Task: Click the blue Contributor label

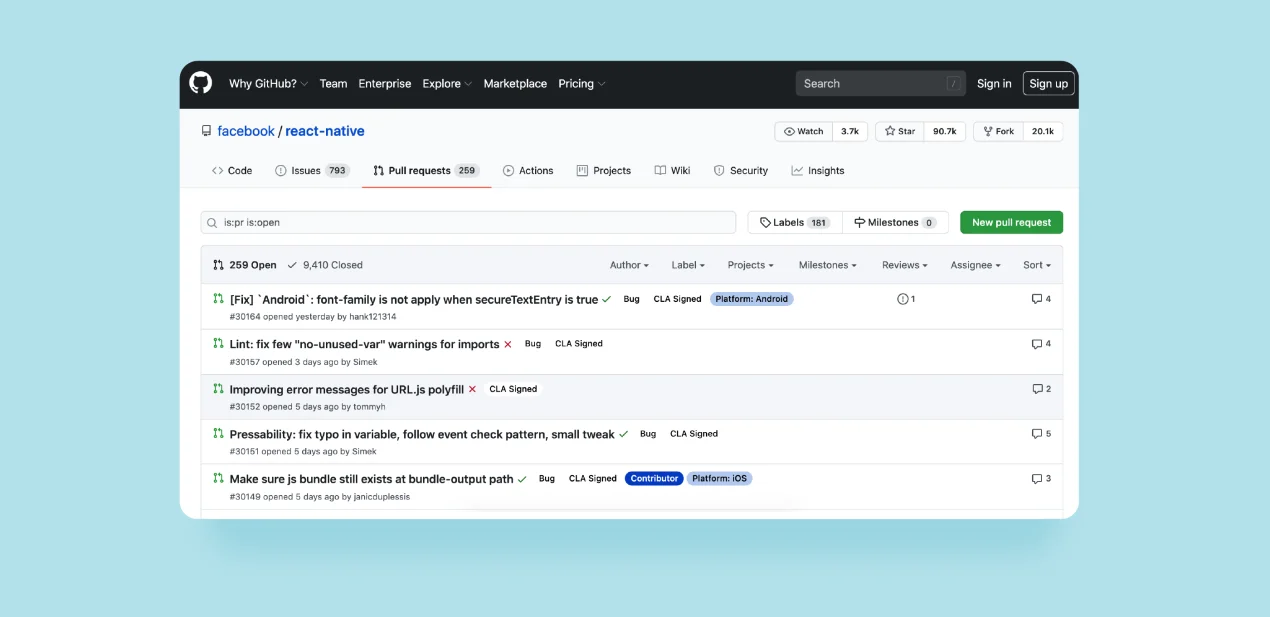Action: pyautogui.click(x=654, y=479)
